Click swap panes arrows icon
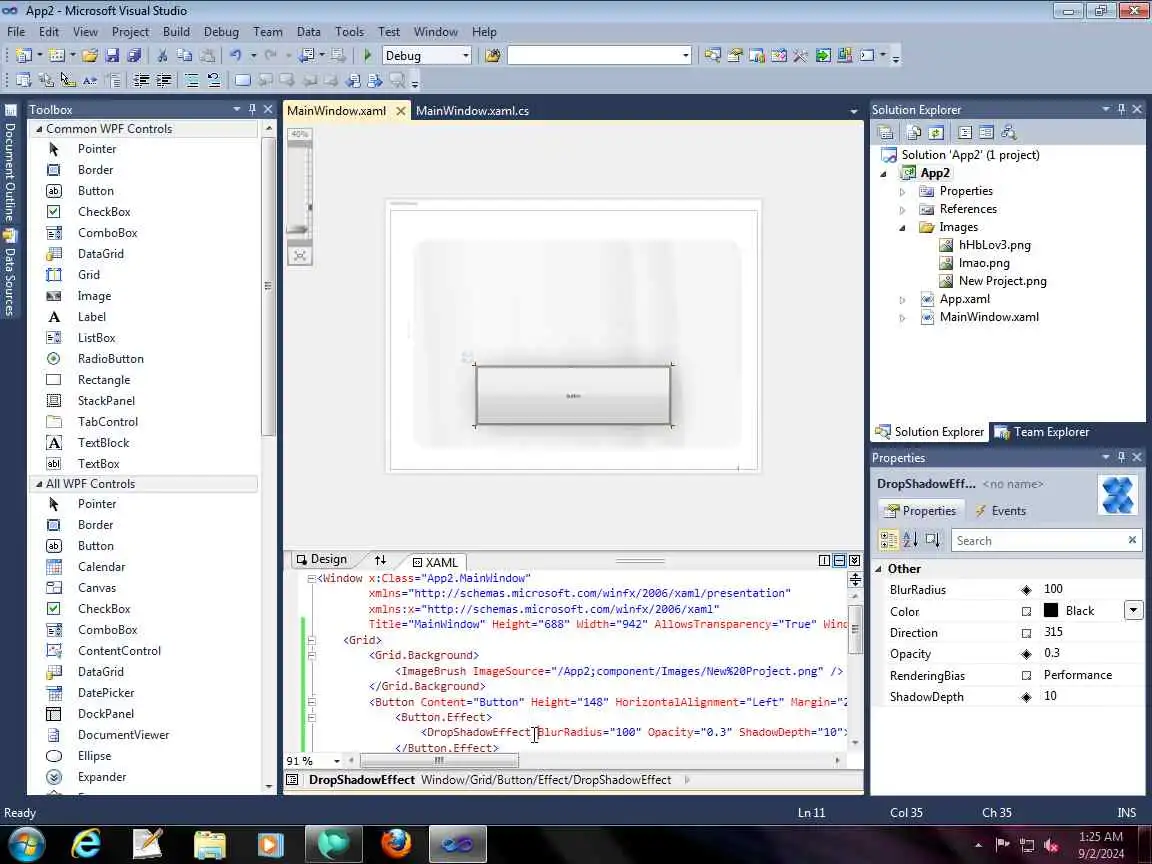1152x864 pixels. click(x=380, y=560)
